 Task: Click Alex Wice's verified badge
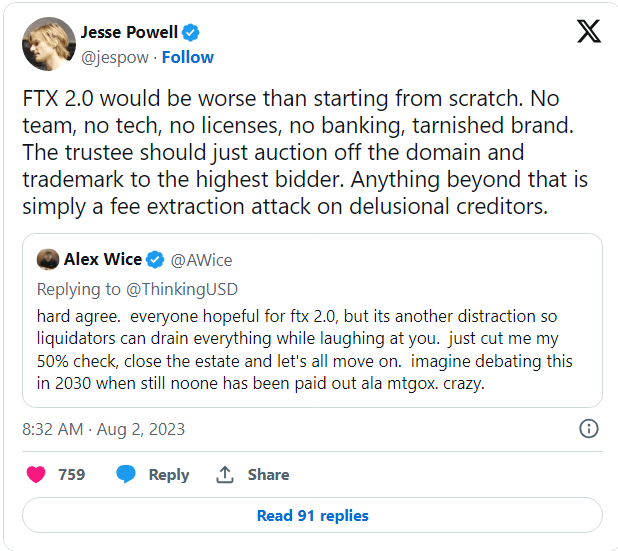coord(155,260)
